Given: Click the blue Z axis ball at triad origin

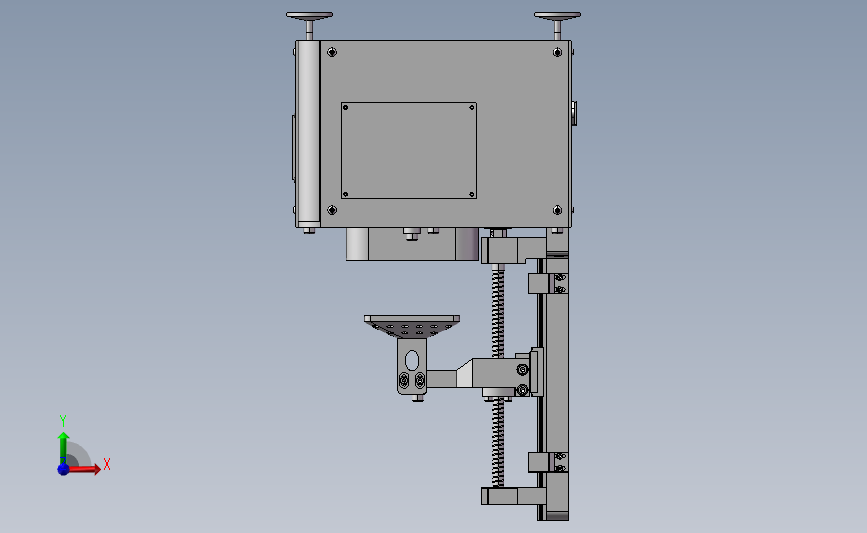Looking at the screenshot, I should (x=63, y=469).
